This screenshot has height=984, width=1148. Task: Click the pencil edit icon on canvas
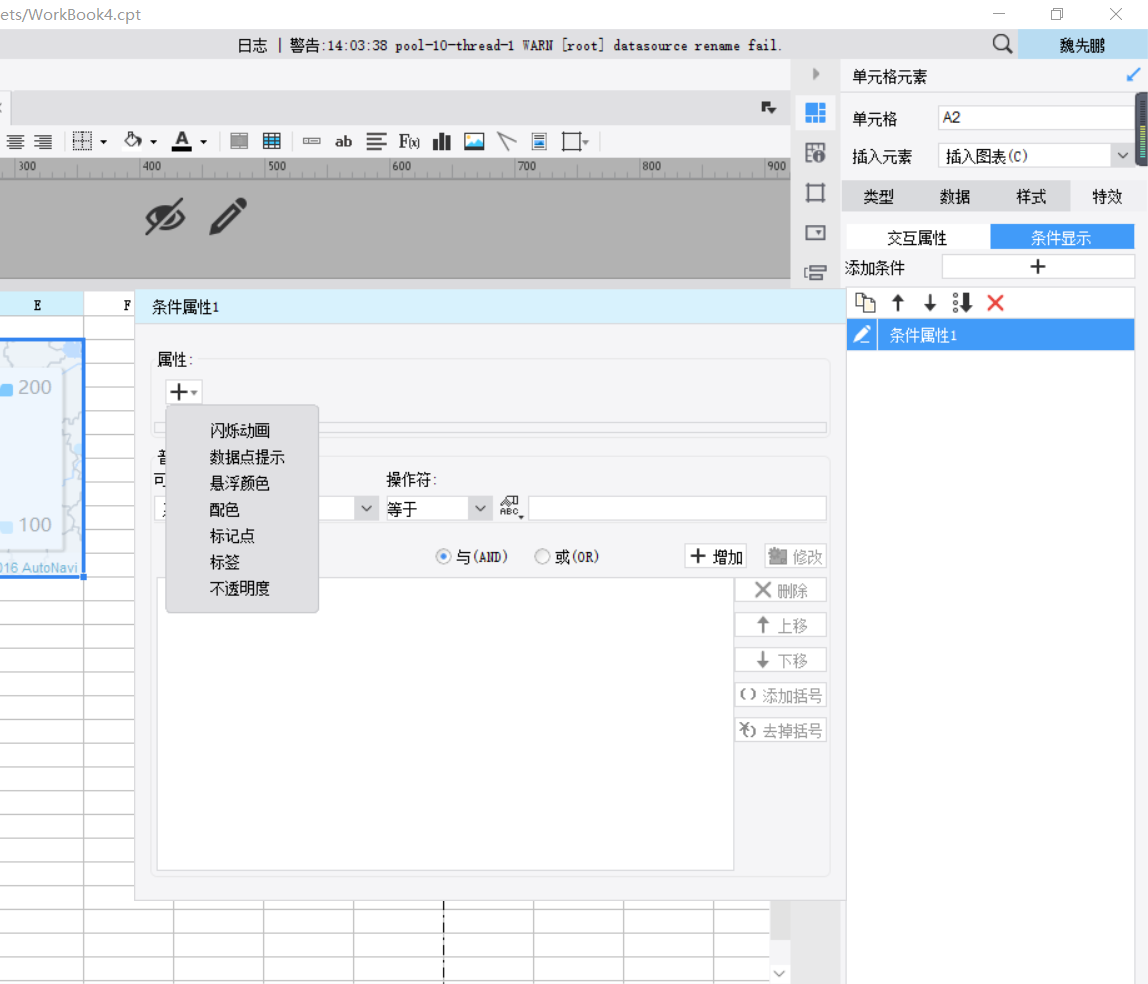pyautogui.click(x=228, y=216)
